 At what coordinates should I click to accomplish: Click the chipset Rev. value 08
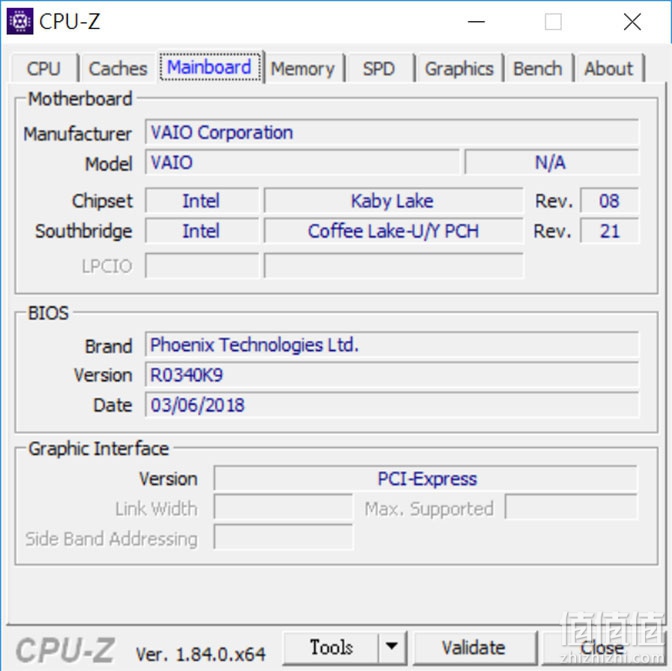click(609, 201)
